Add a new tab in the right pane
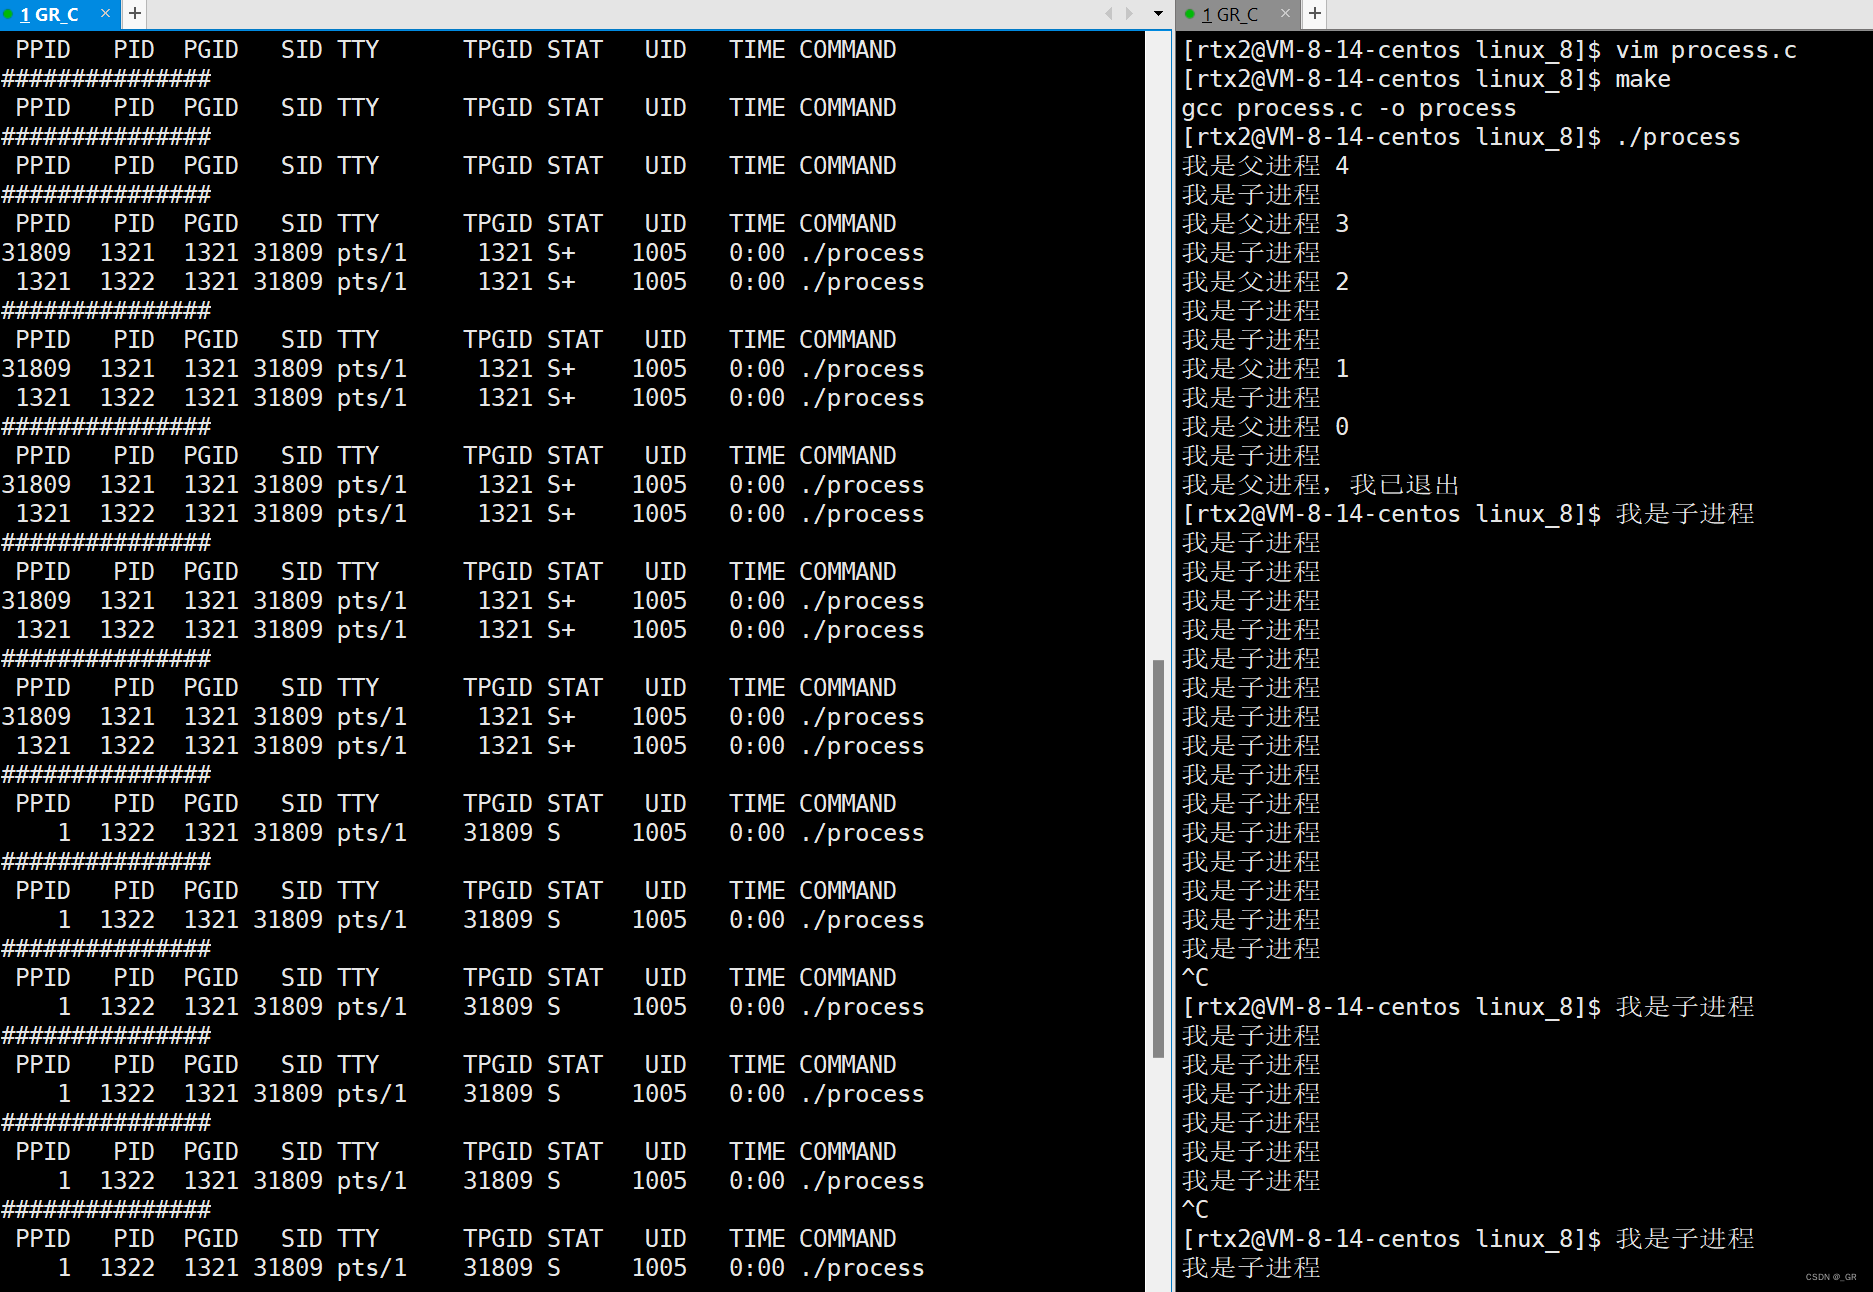 pos(1315,14)
